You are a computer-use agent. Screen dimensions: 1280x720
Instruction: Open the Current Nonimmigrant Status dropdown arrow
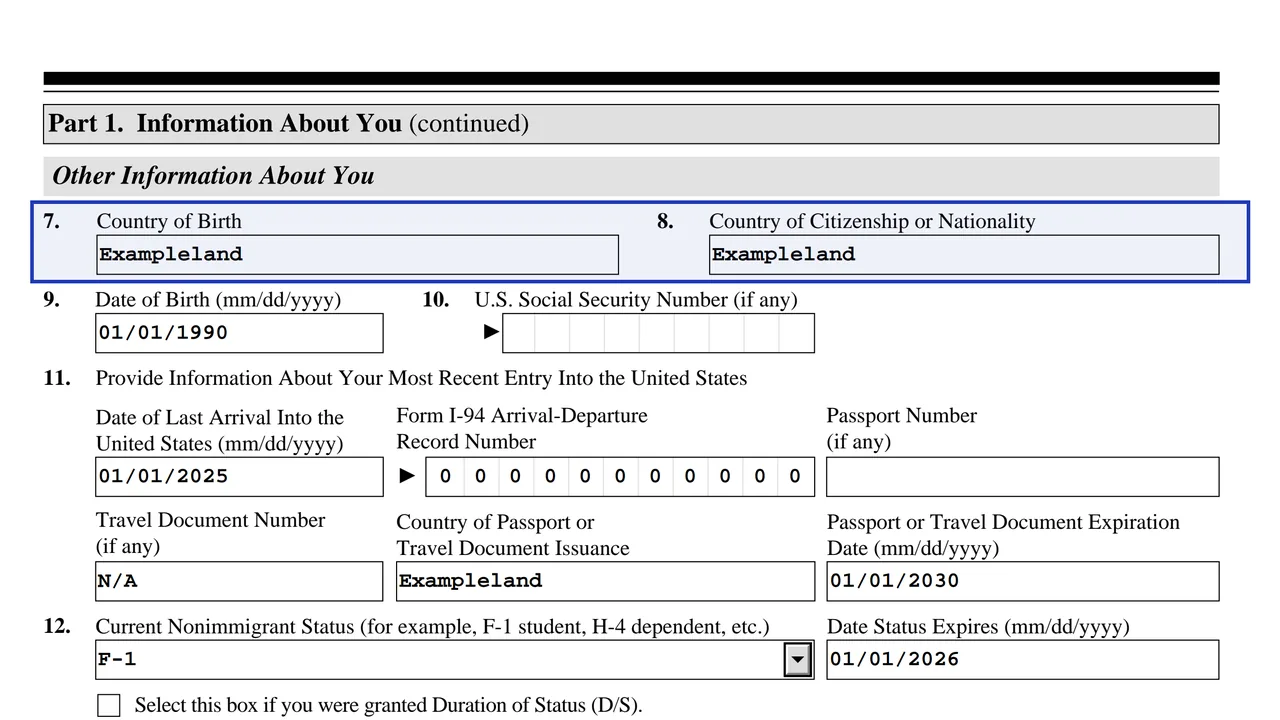point(797,660)
